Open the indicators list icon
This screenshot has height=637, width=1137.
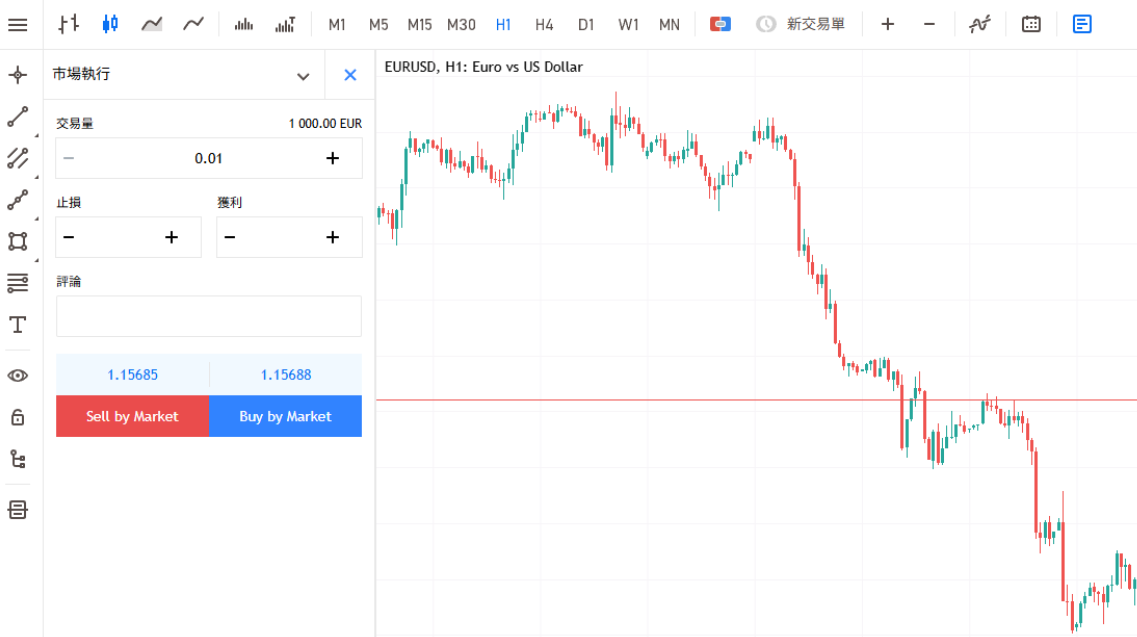(x=980, y=24)
